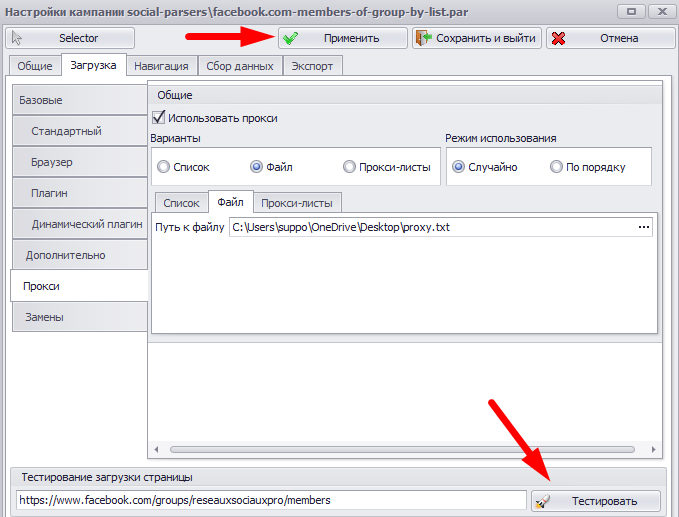Switch to the Загрузка tab
Viewport: 679px width, 517px height.
[94, 65]
